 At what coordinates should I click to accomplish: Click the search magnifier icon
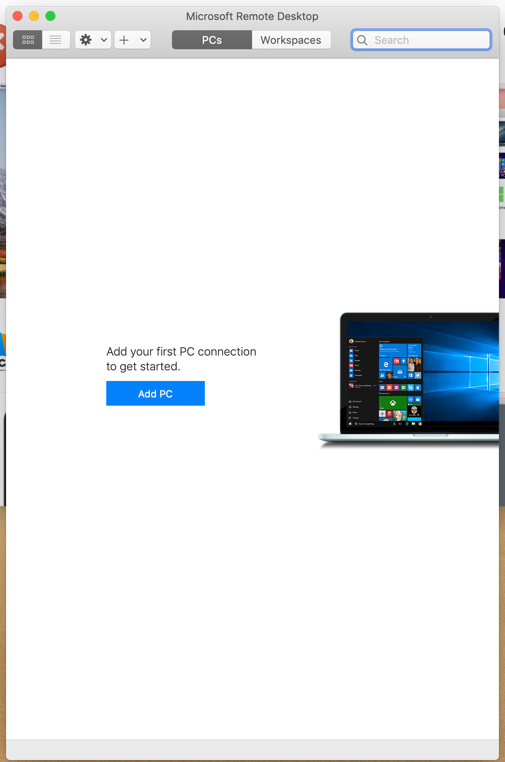pos(362,40)
